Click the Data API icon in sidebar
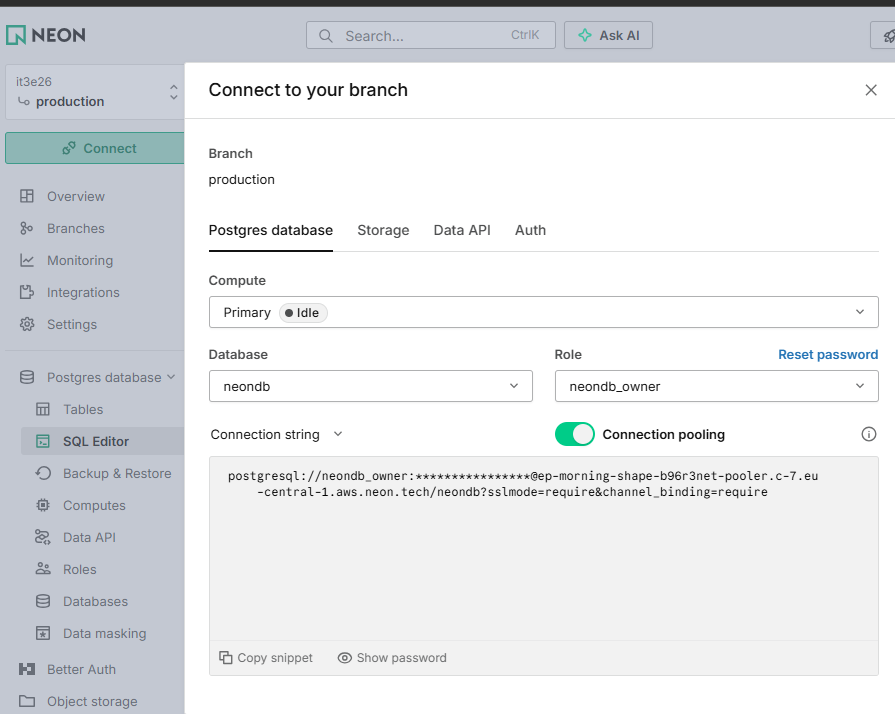Viewport: 895px width, 714px height. [x=43, y=537]
